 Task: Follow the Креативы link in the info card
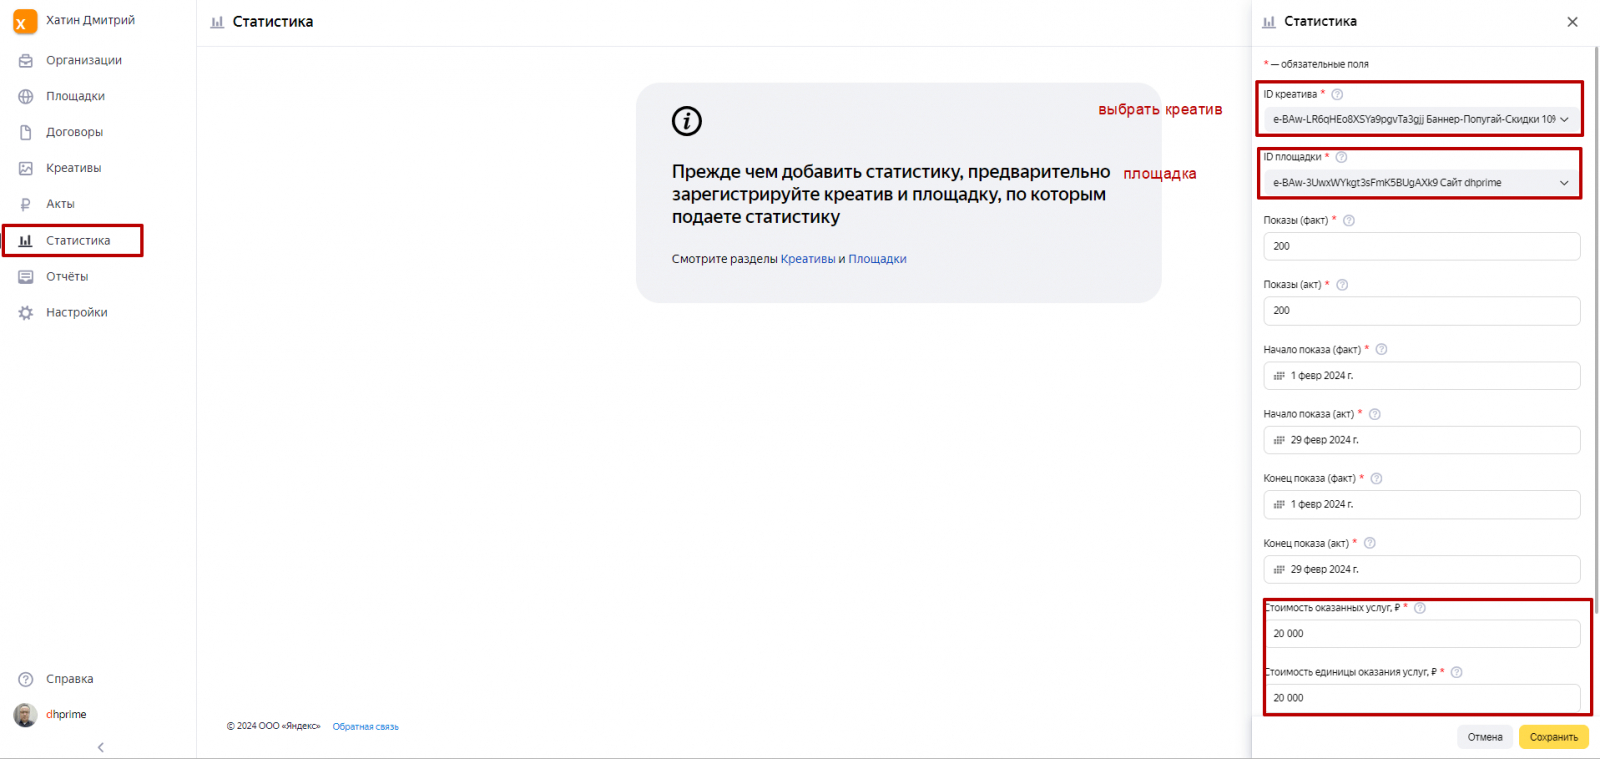(x=808, y=259)
